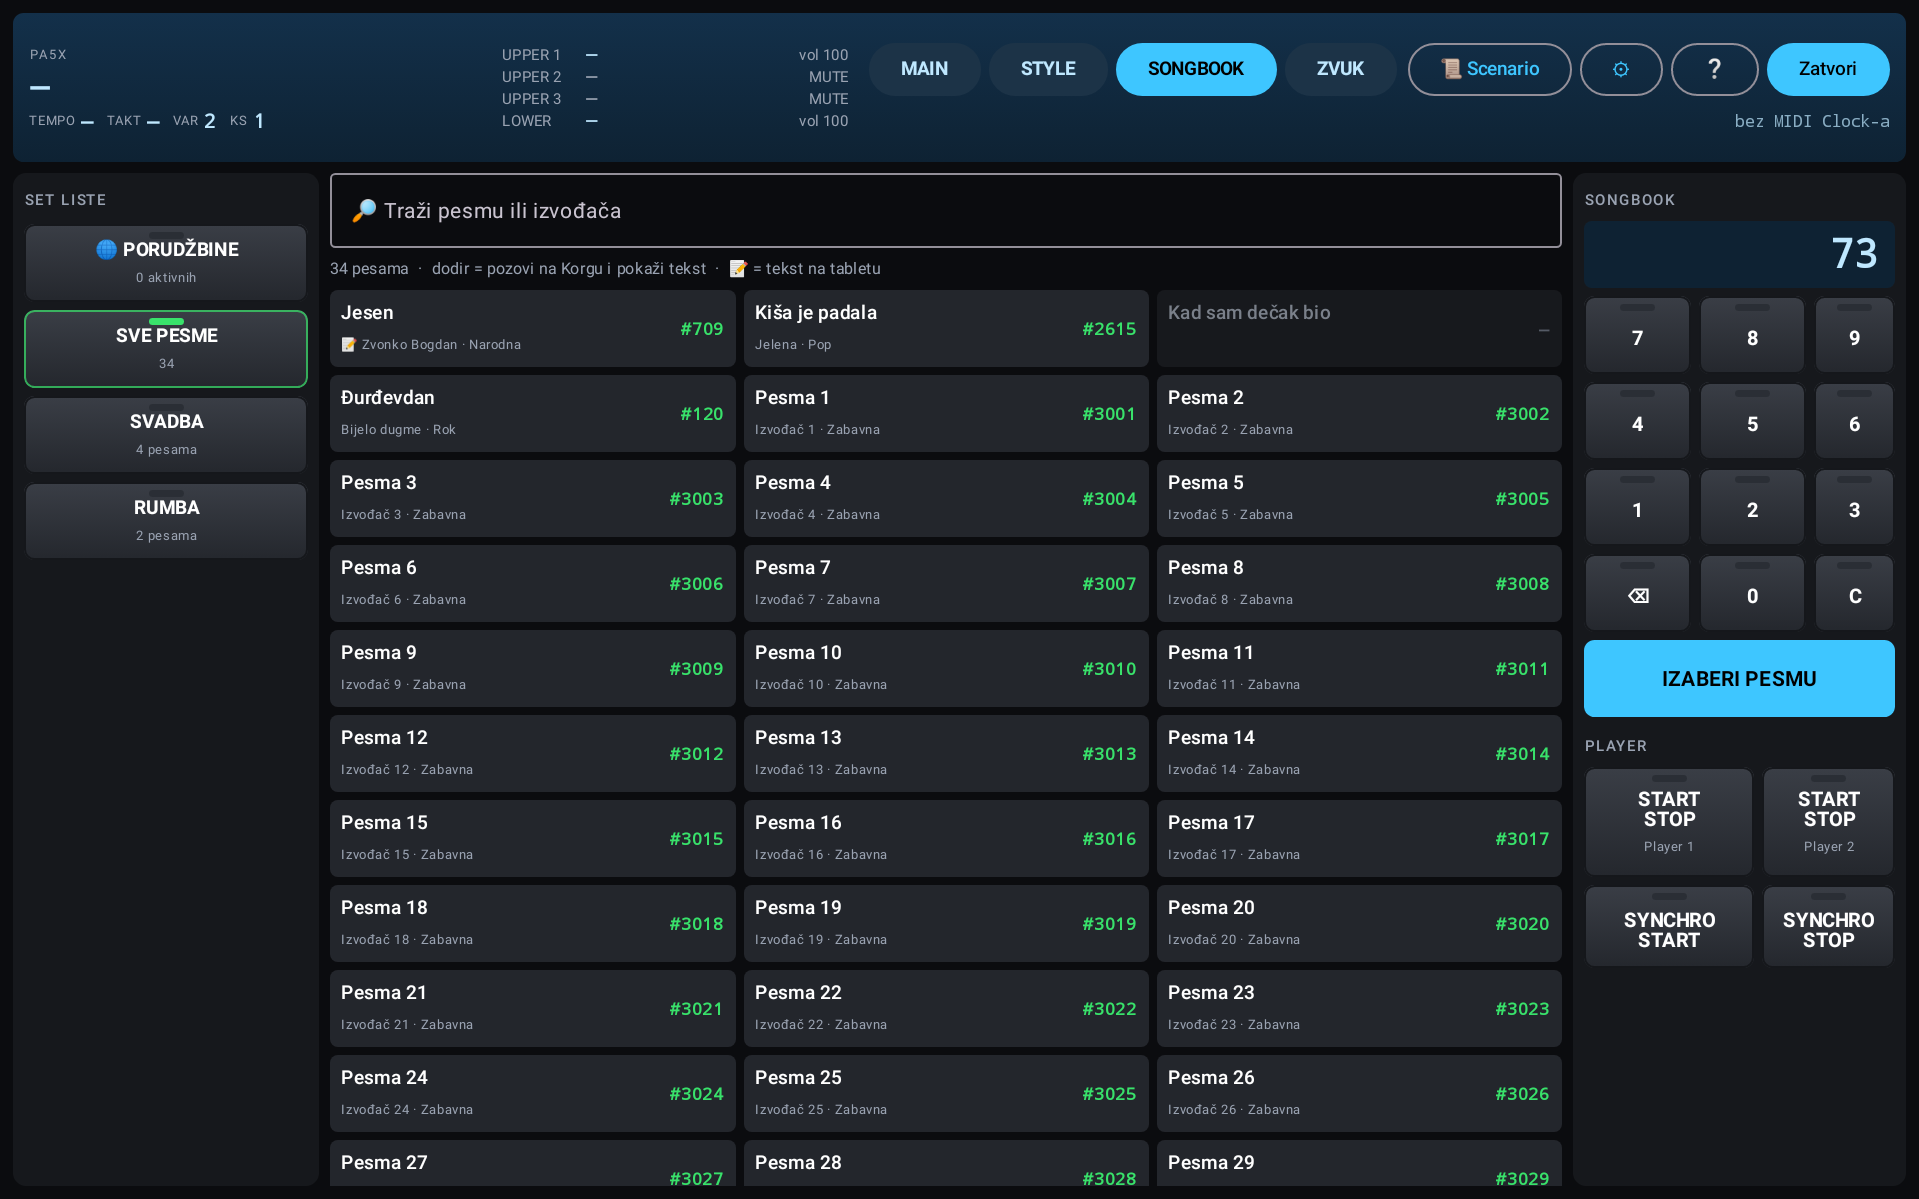Viewport: 1919px width, 1199px height.
Task: Toggle Start Stop for Player 1
Action: pos(1668,822)
